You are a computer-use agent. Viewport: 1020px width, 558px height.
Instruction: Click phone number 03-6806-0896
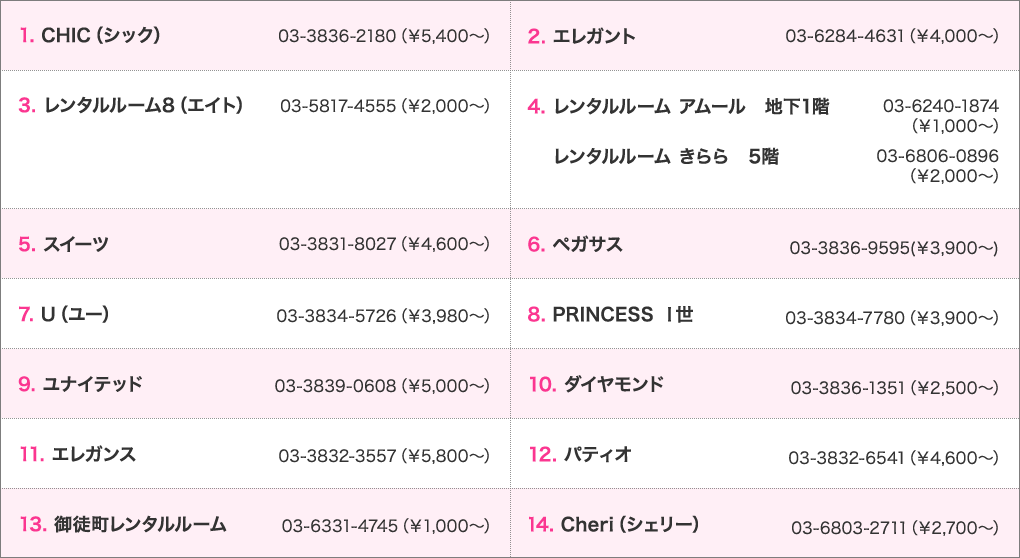pos(937,156)
